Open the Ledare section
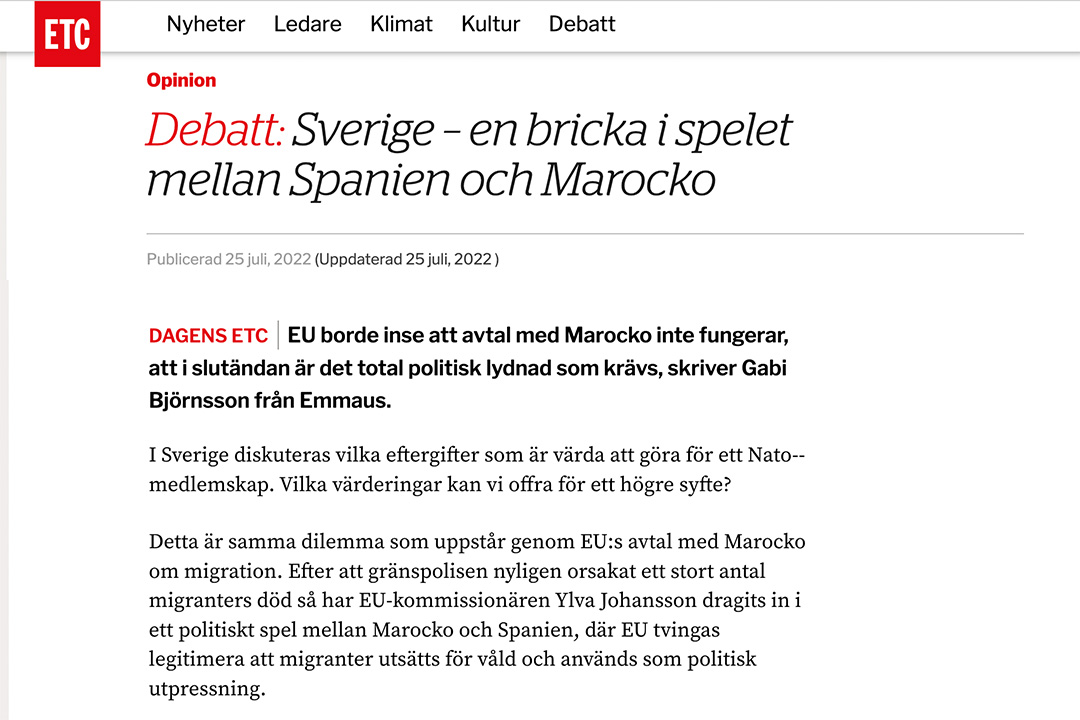 pyautogui.click(x=307, y=24)
